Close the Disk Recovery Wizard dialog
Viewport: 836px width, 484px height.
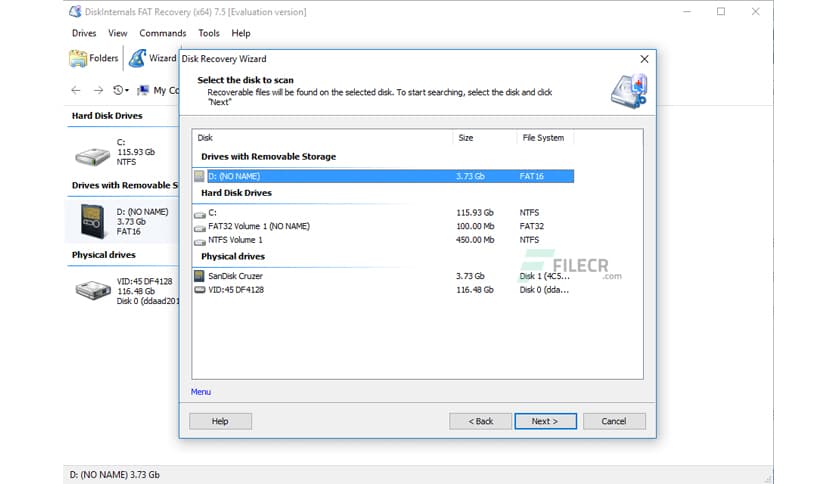(x=645, y=59)
